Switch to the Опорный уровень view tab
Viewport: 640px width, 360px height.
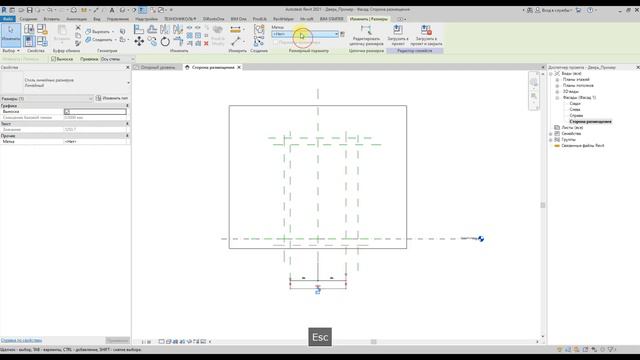coord(158,67)
